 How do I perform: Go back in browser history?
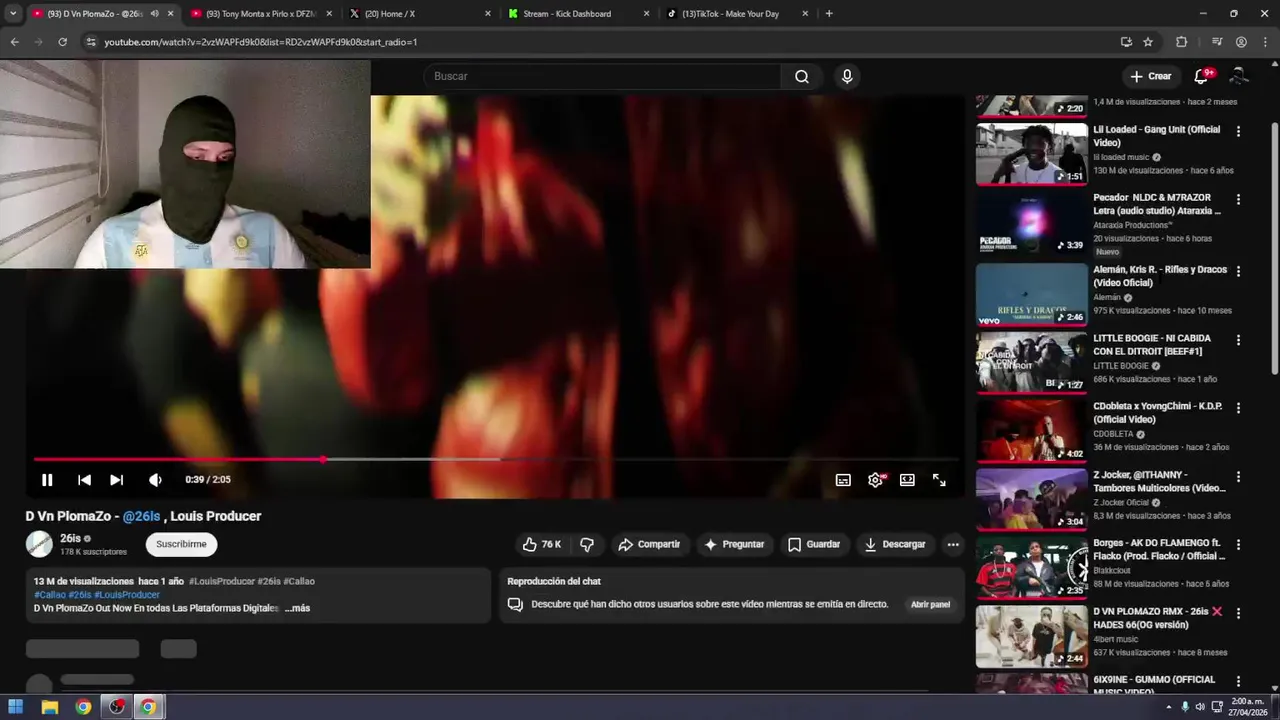click(14, 42)
